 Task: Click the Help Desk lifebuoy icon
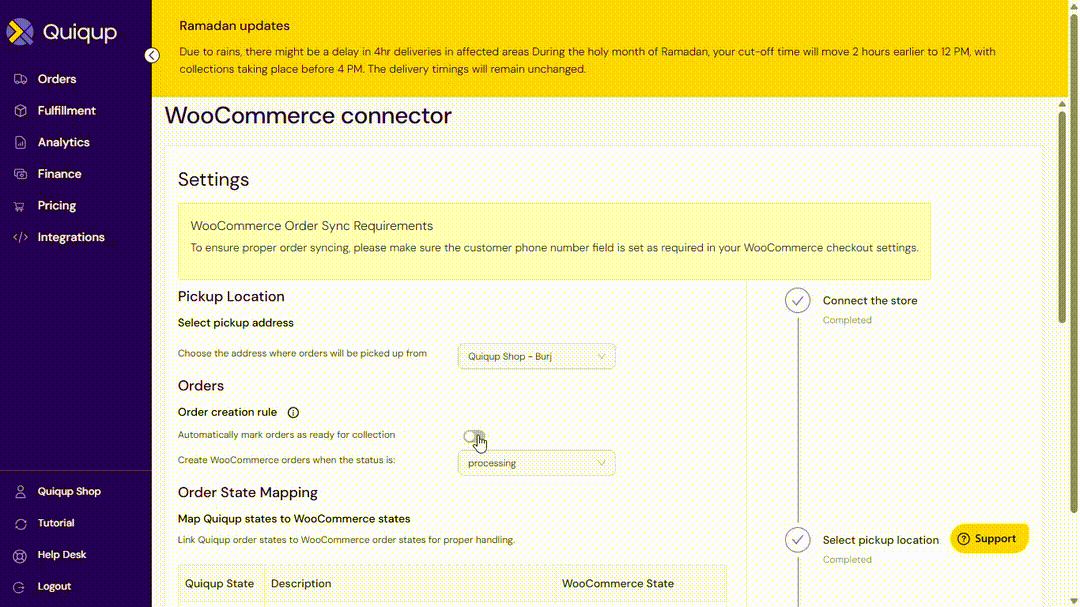click(21, 555)
